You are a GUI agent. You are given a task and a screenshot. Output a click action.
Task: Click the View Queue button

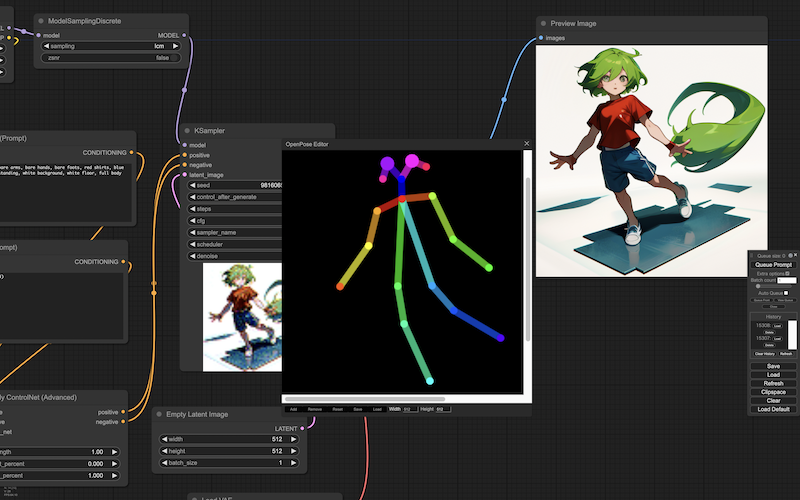pyautogui.click(x=785, y=300)
